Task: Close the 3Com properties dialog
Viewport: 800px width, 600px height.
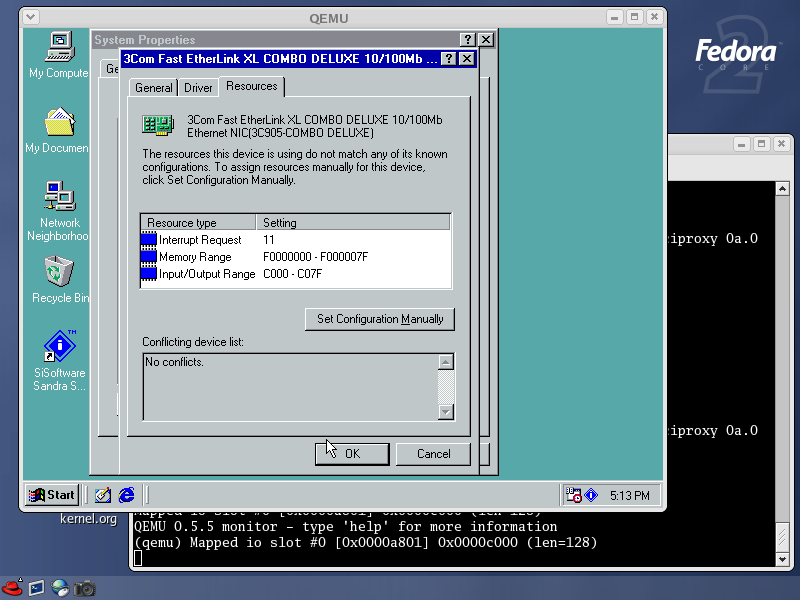Action: click(467, 59)
